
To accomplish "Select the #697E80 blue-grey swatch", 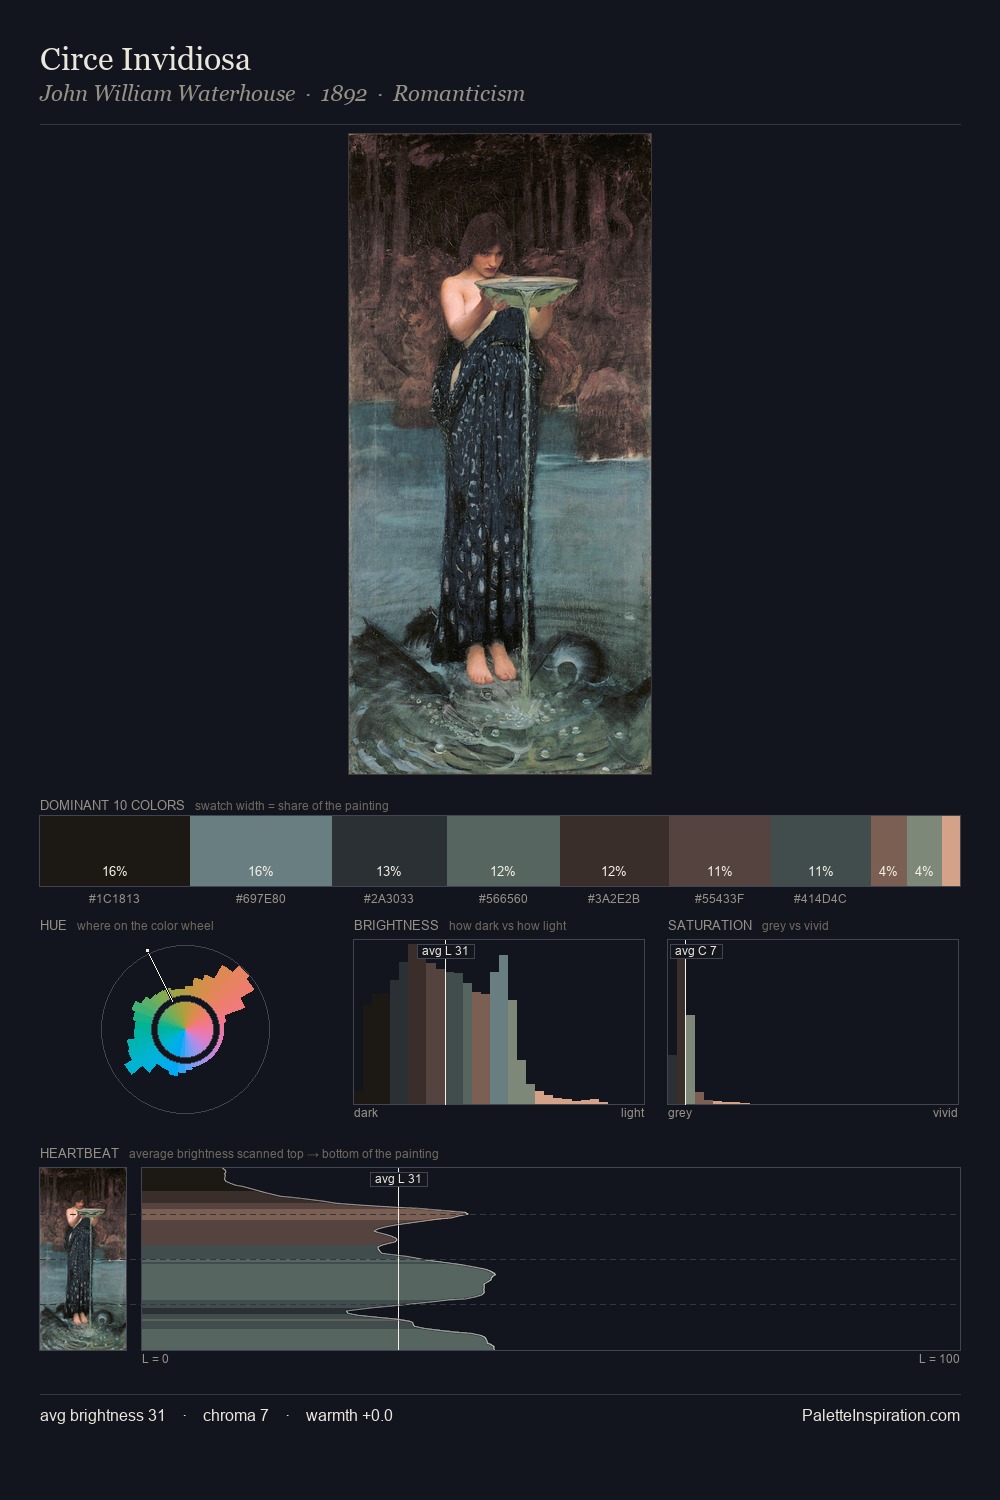I will click(x=261, y=851).
